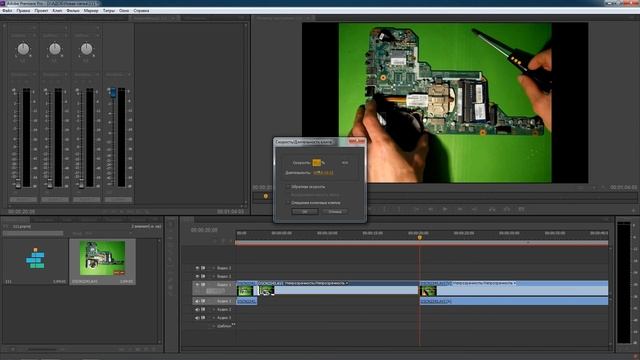Enable the ripple edit shifting clips checkbox
Screen dimensions: 640x360
tap(288, 202)
